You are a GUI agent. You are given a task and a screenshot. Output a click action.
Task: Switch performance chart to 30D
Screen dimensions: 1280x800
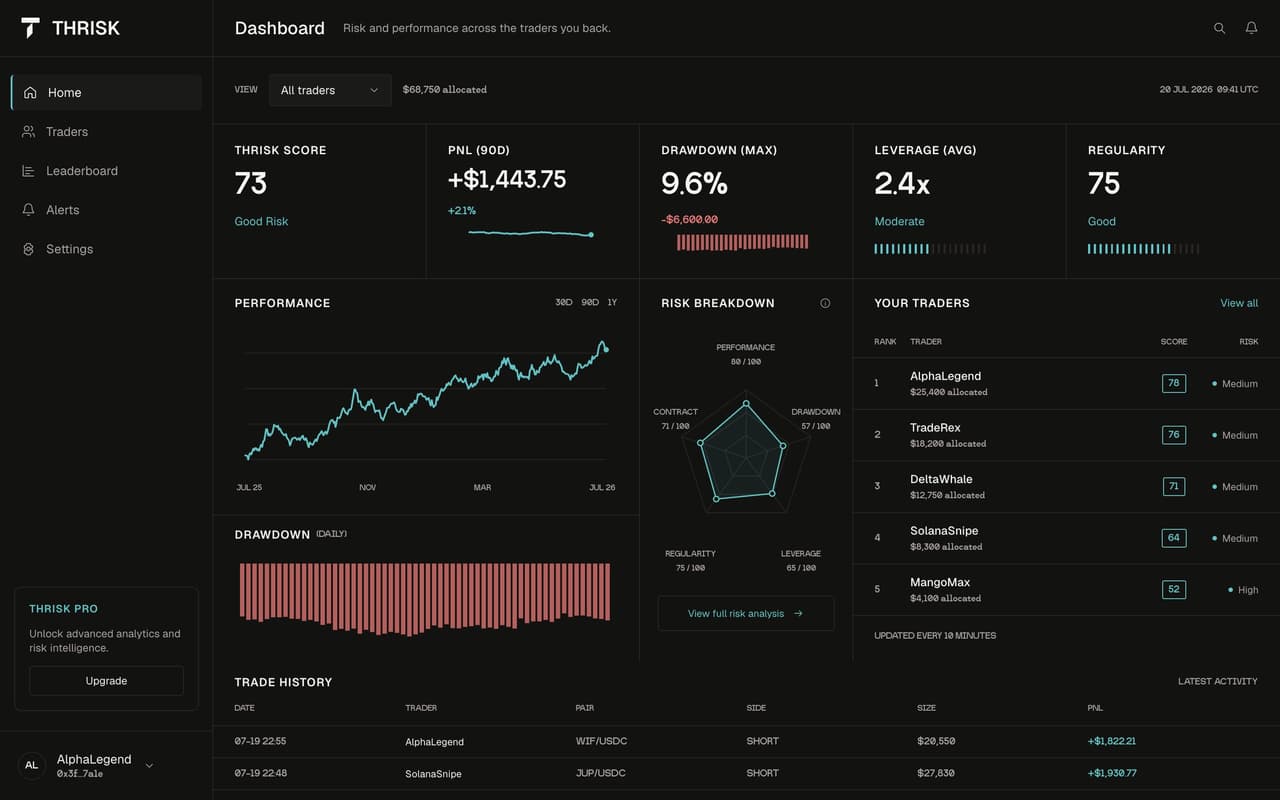point(564,303)
